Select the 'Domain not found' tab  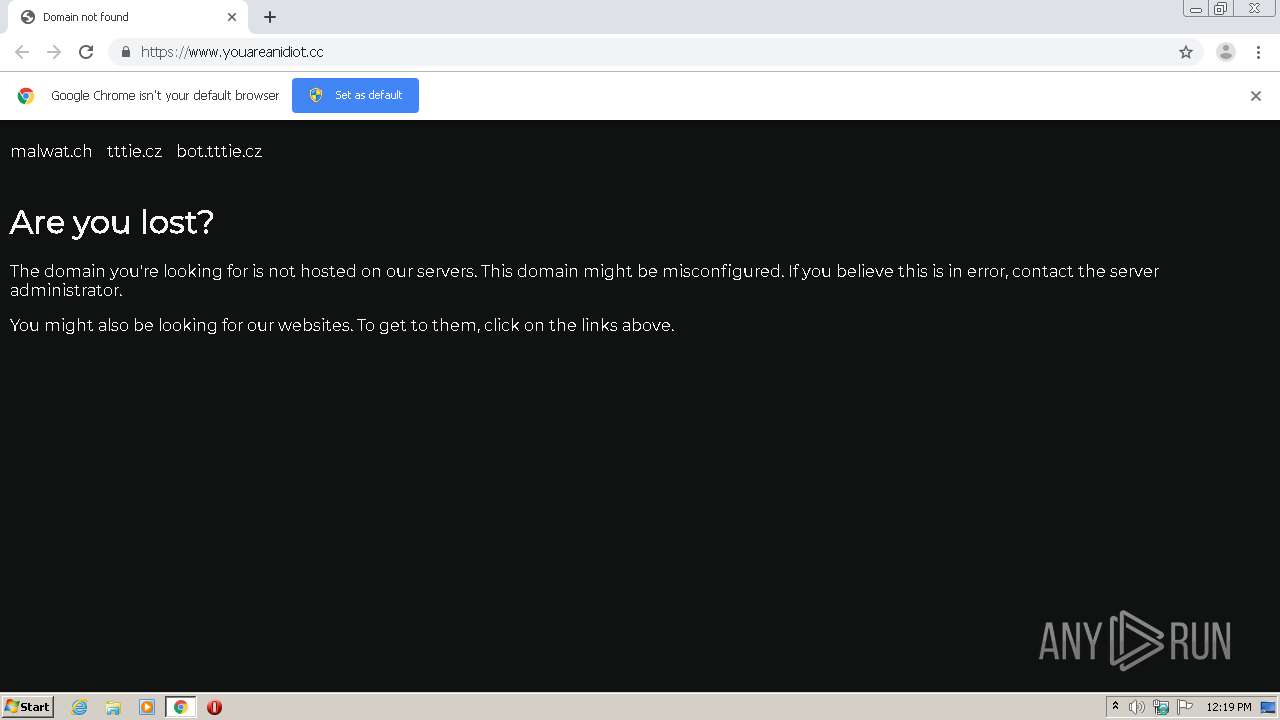pos(128,17)
